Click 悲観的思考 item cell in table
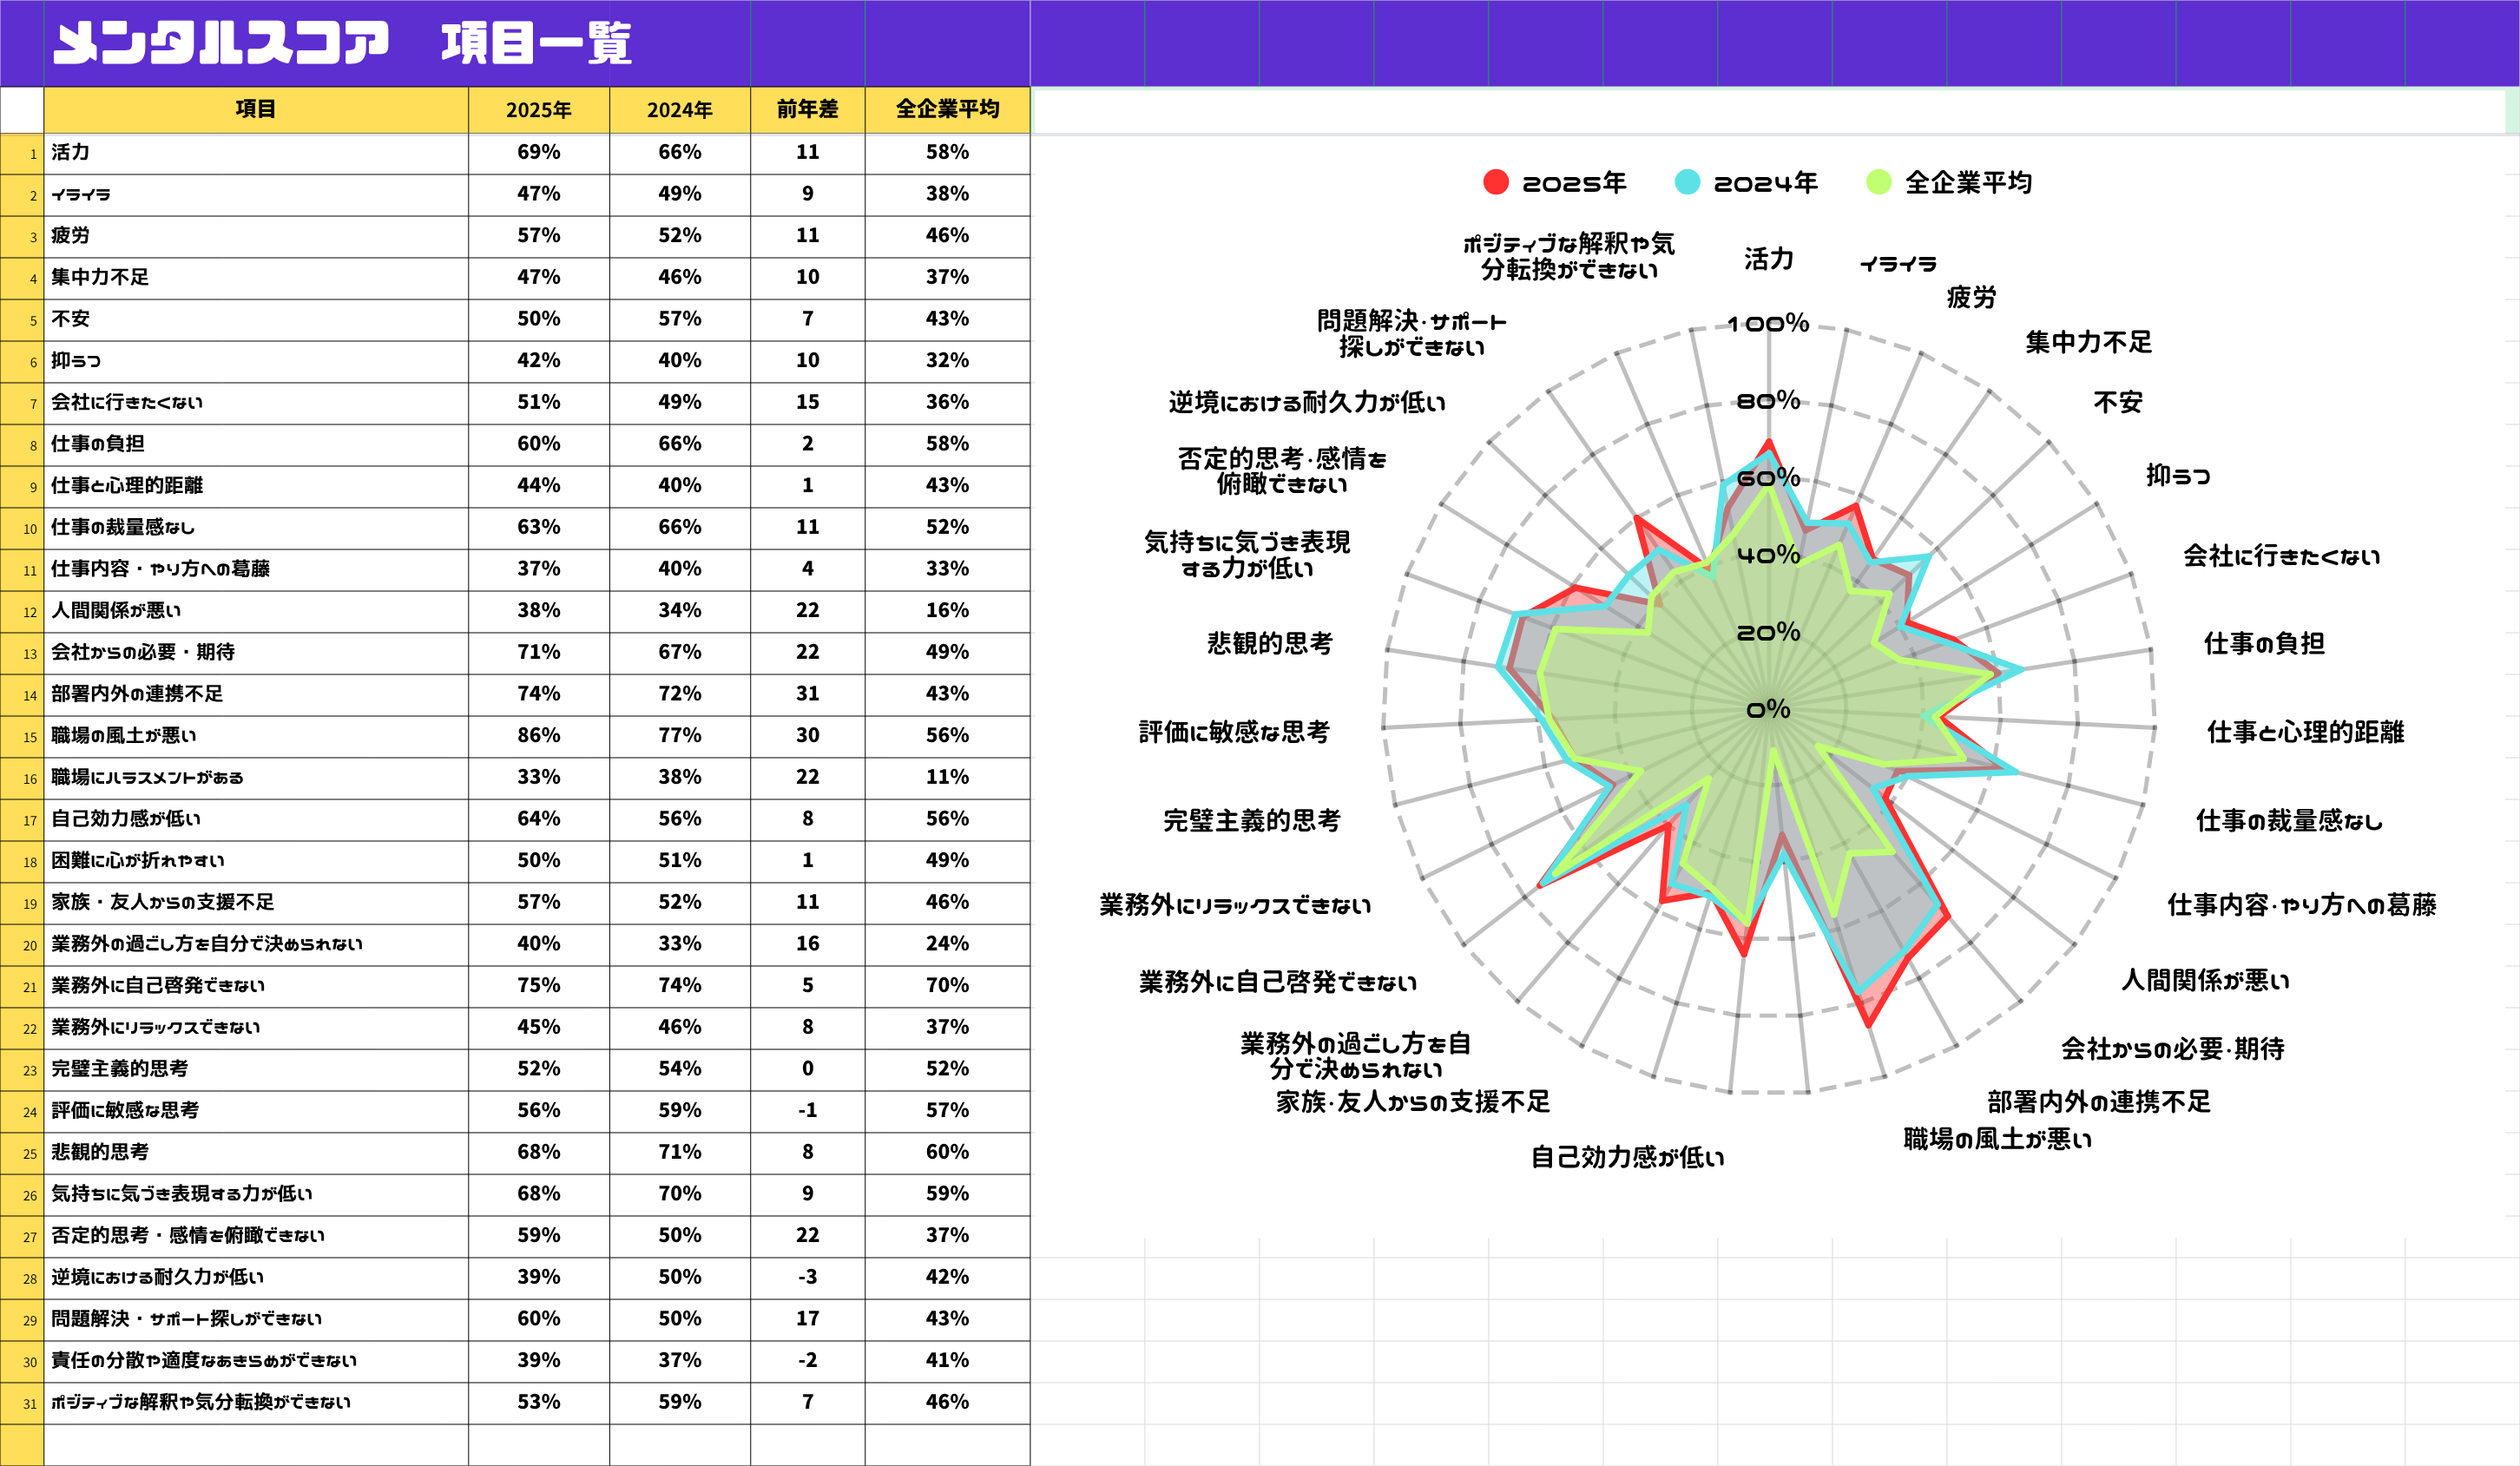2520x1466 pixels. 256,1153
